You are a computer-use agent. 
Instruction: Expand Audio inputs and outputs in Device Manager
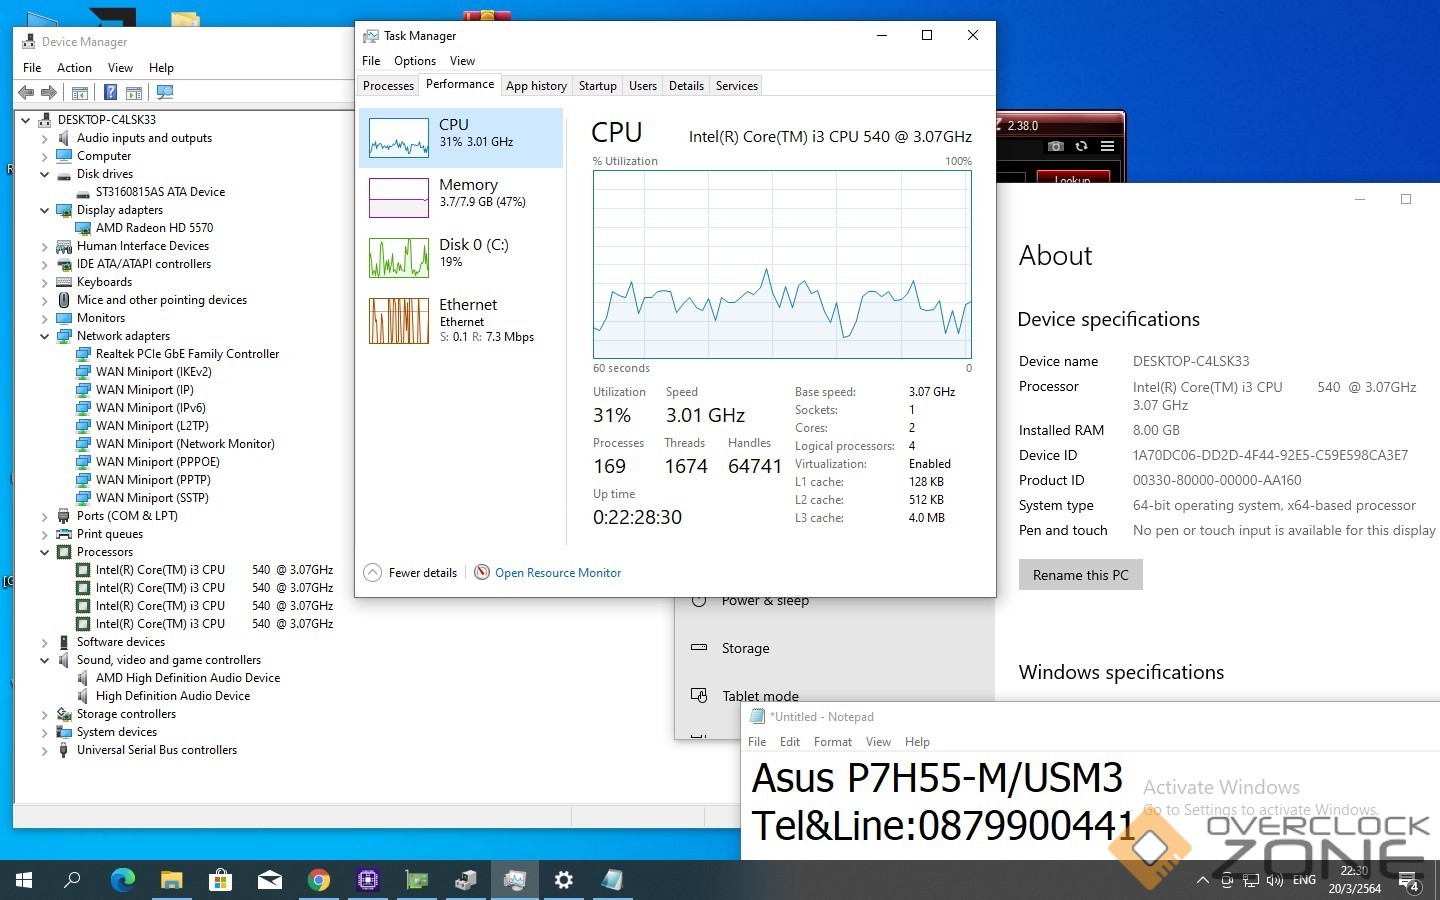click(x=45, y=138)
